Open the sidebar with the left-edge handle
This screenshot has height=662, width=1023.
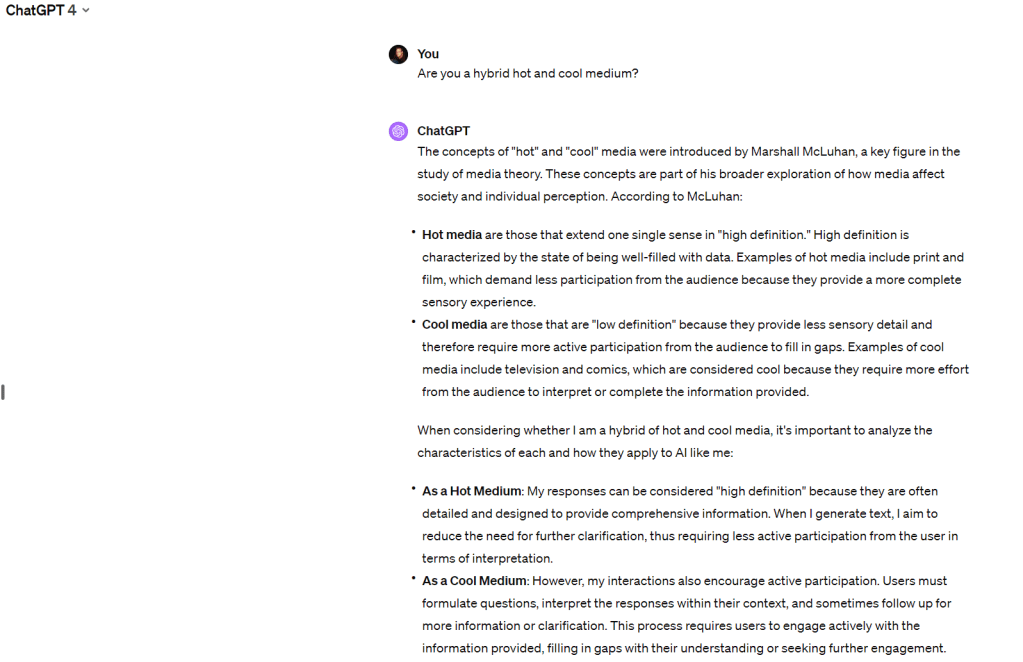pyautogui.click(x=3, y=392)
